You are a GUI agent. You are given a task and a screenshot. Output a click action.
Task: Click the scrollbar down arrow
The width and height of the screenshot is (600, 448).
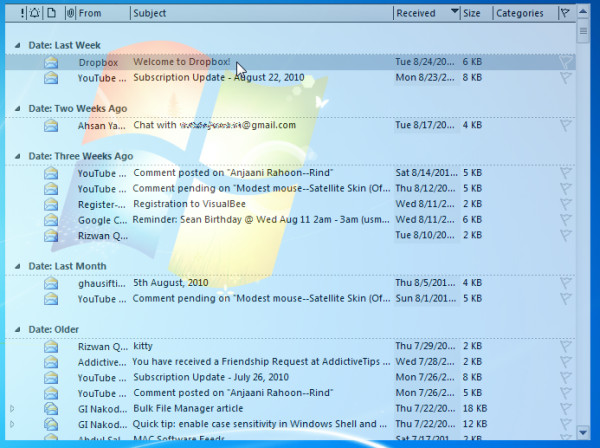coord(583,433)
